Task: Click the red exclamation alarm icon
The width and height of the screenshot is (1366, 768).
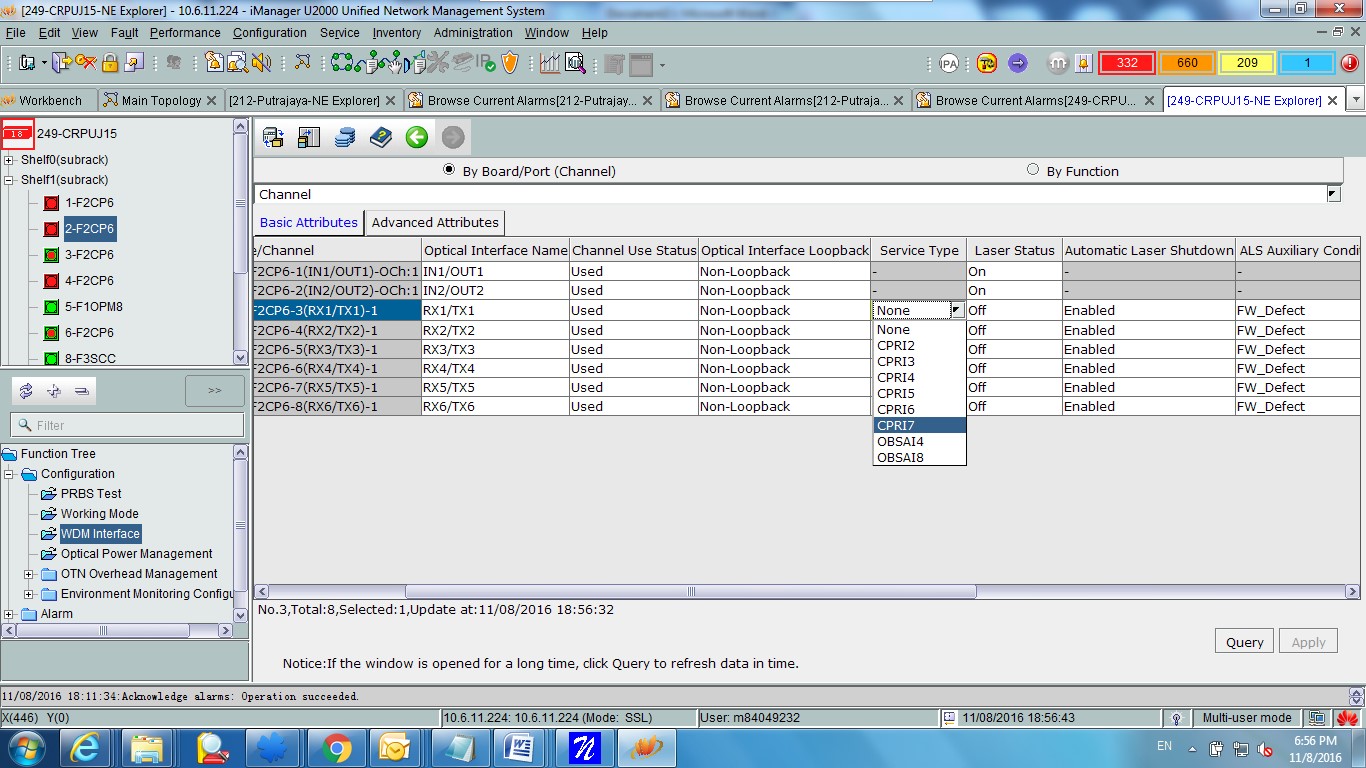Action: tap(1349, 63)
